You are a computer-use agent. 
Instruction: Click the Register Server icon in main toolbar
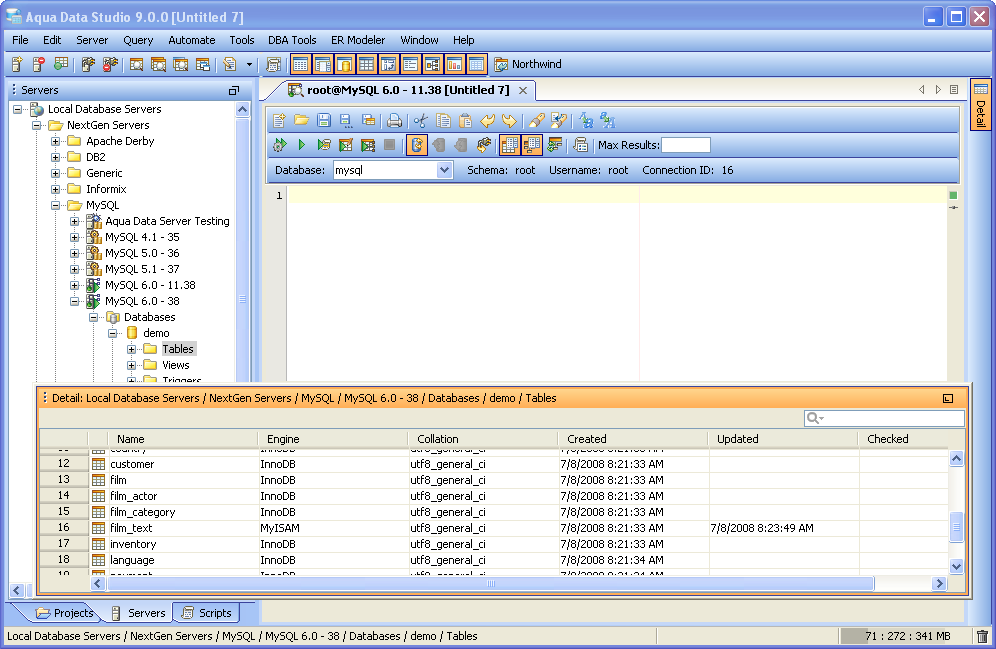17,64
